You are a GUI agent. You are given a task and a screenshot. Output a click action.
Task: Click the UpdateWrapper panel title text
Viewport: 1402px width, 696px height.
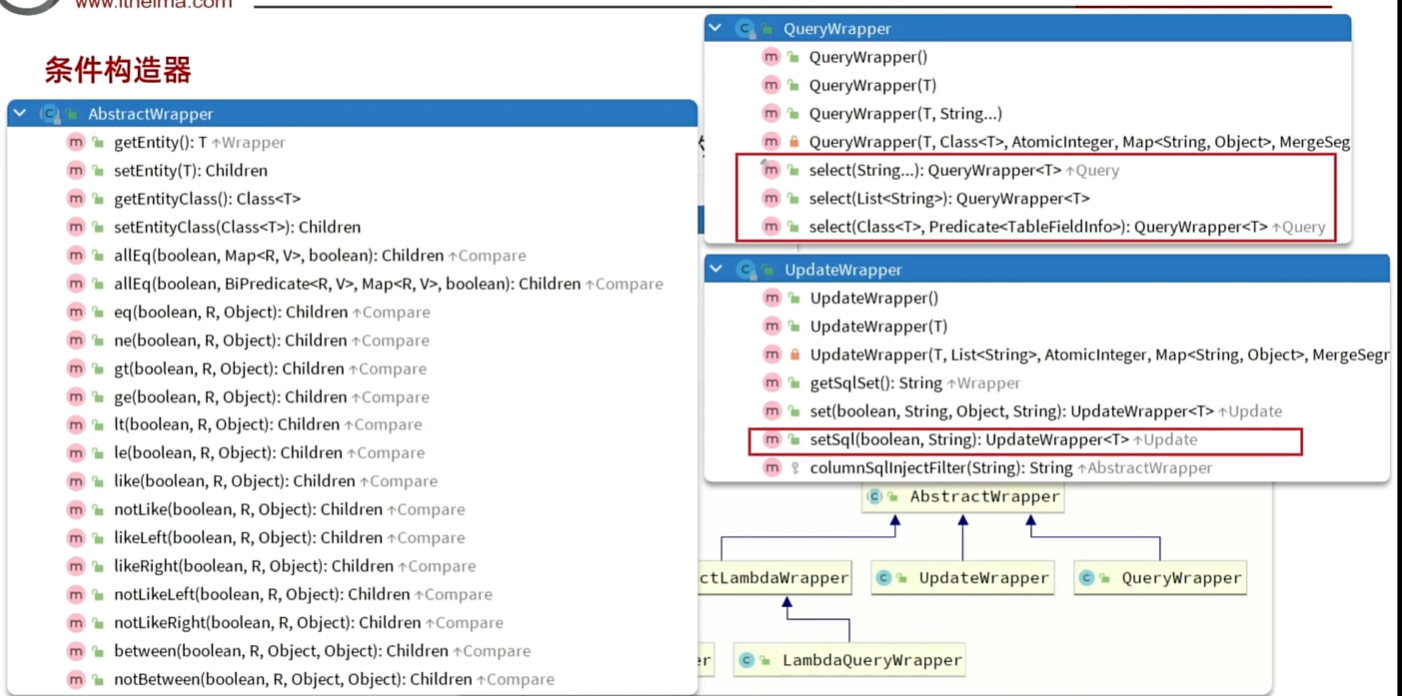(x=843, y=269)
